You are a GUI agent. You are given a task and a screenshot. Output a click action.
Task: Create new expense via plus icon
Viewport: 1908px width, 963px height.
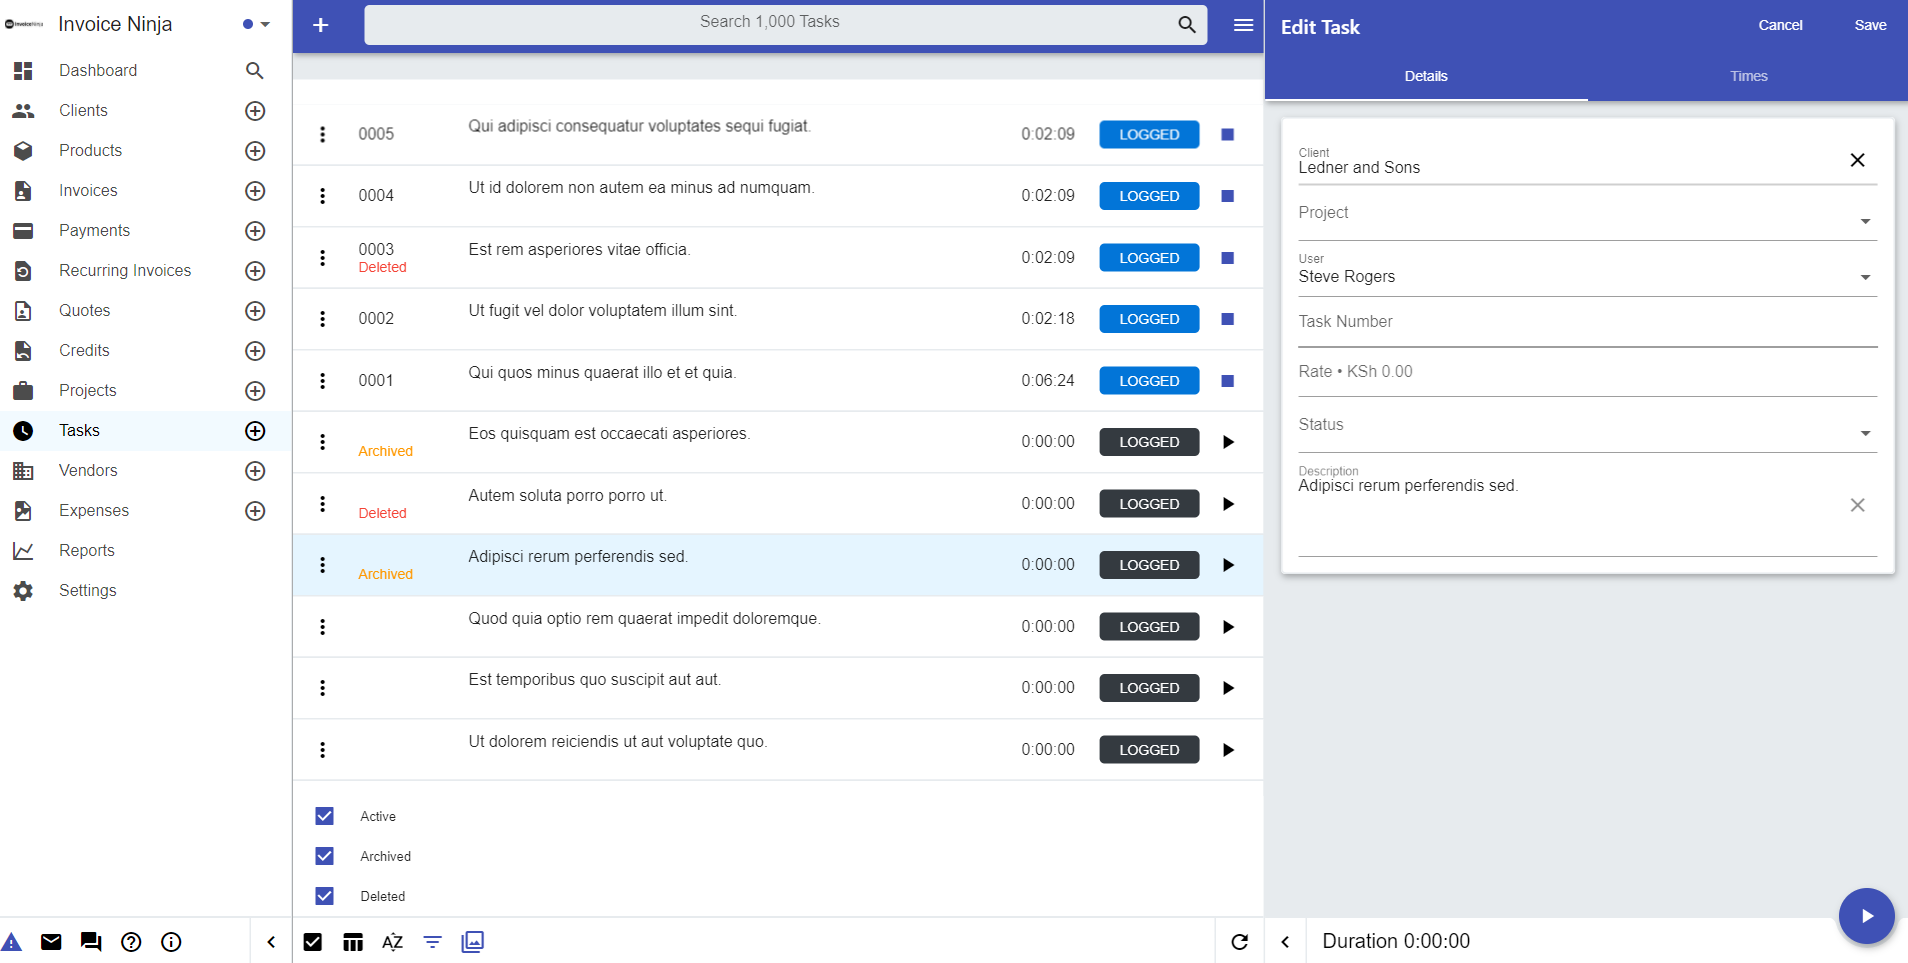255,511
